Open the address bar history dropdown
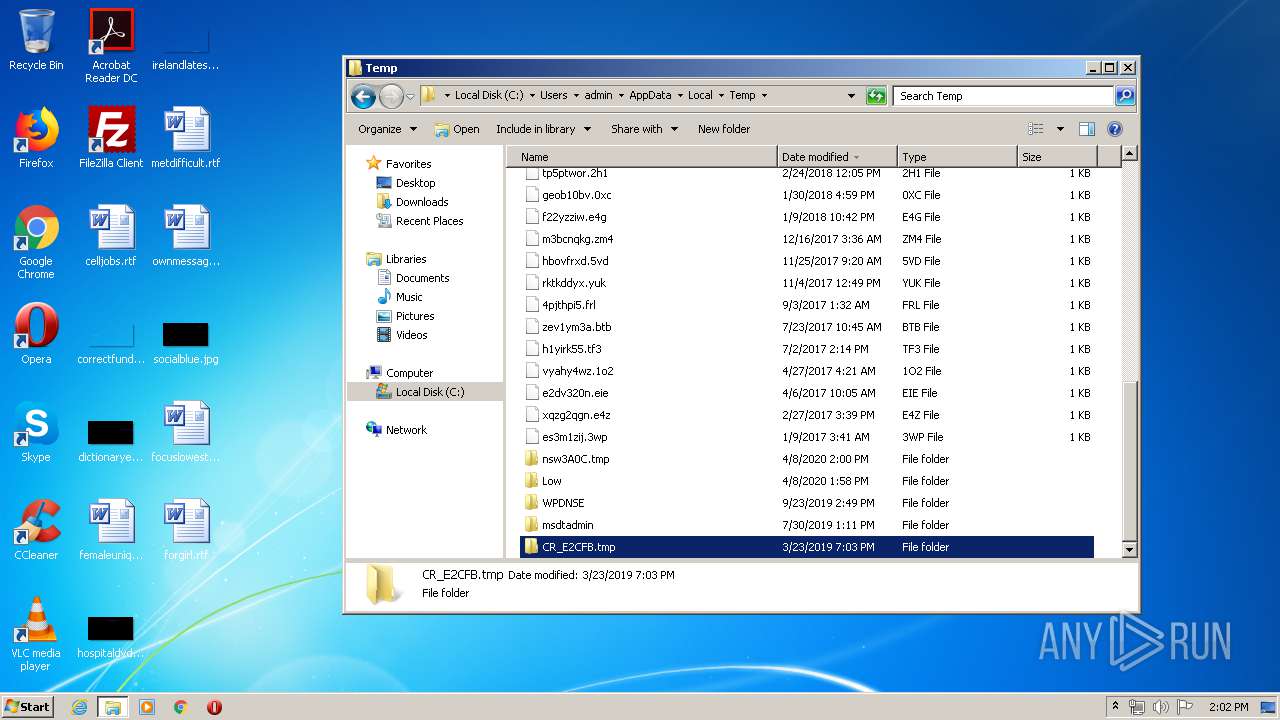This screenshot has width=1280, height=720. (851, 96)
